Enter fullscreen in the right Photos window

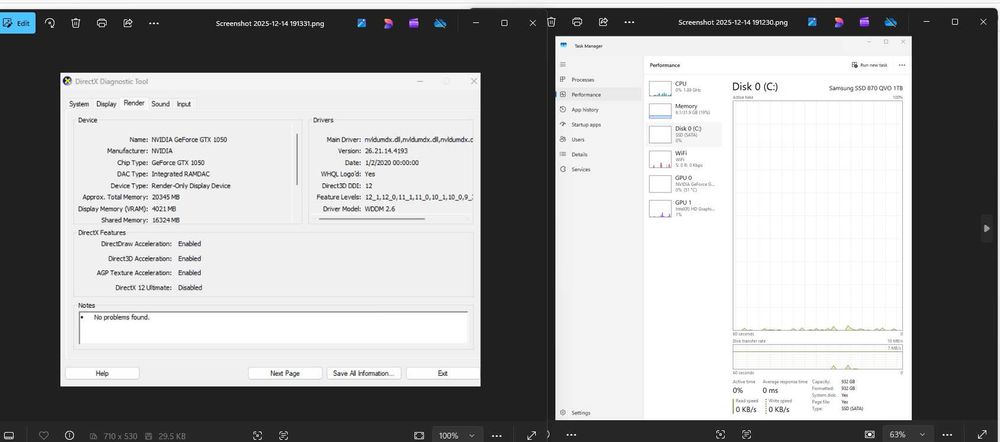click(982, 434)
